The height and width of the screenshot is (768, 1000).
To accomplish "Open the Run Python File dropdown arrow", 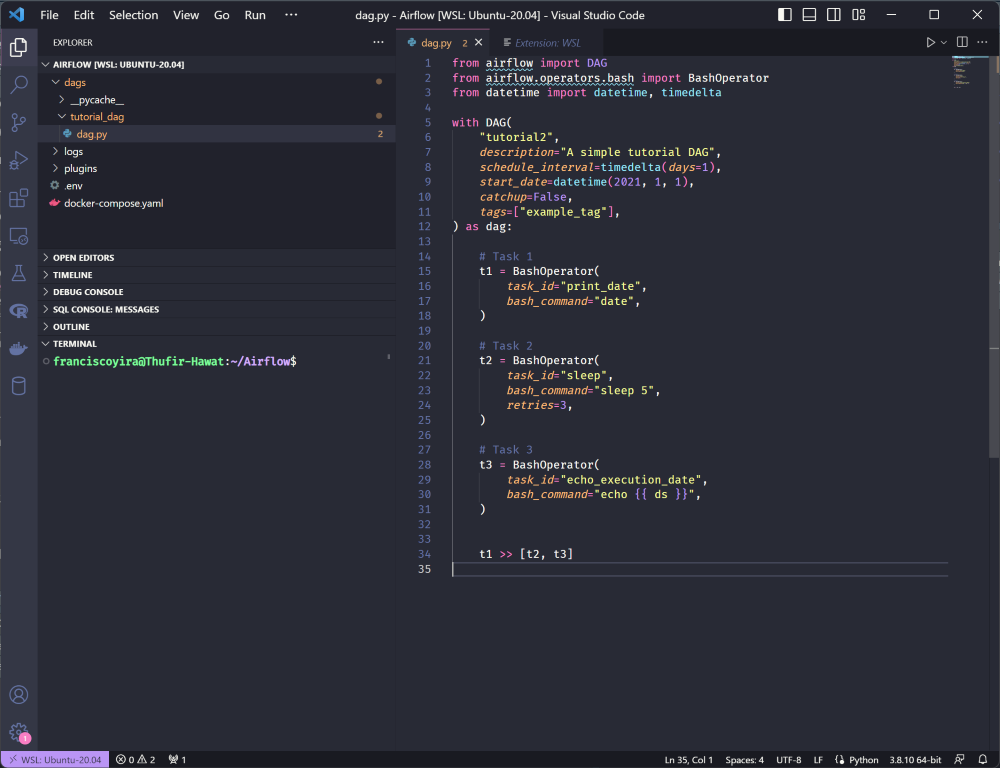I will (x=943, y=43).
